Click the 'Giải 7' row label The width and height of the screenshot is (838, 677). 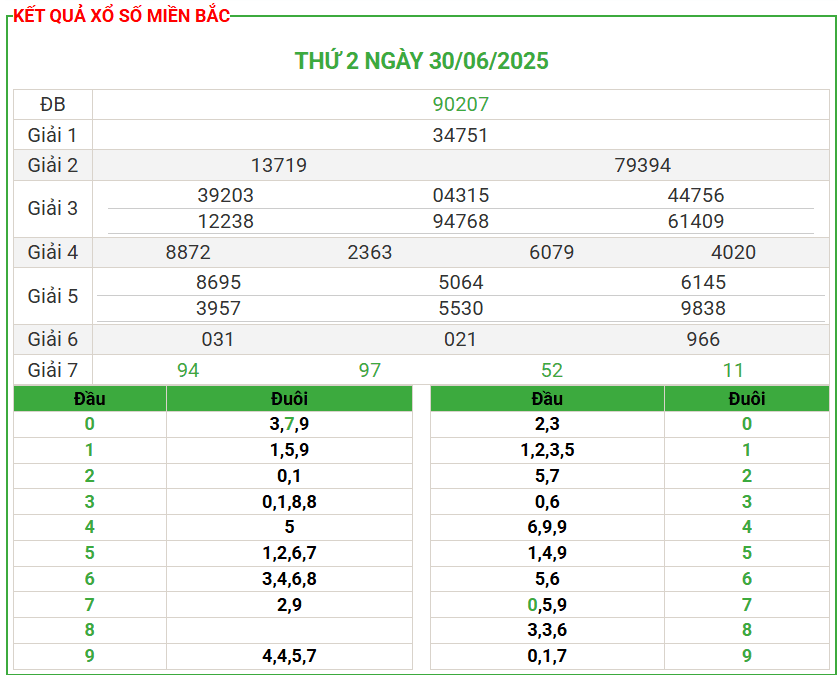click(53, 370)
